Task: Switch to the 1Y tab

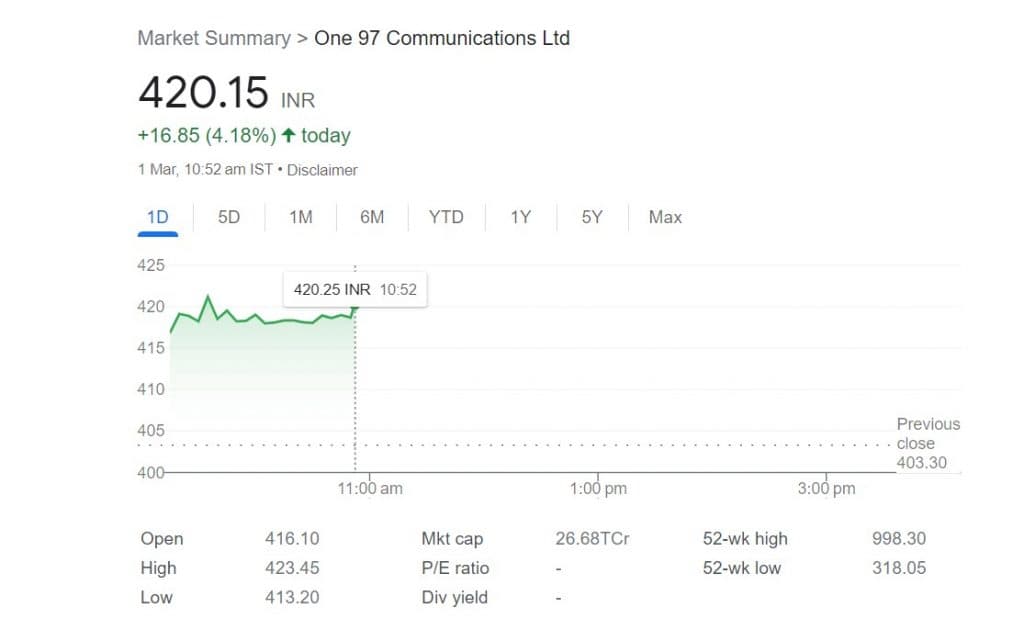Action: click(520, 217)
